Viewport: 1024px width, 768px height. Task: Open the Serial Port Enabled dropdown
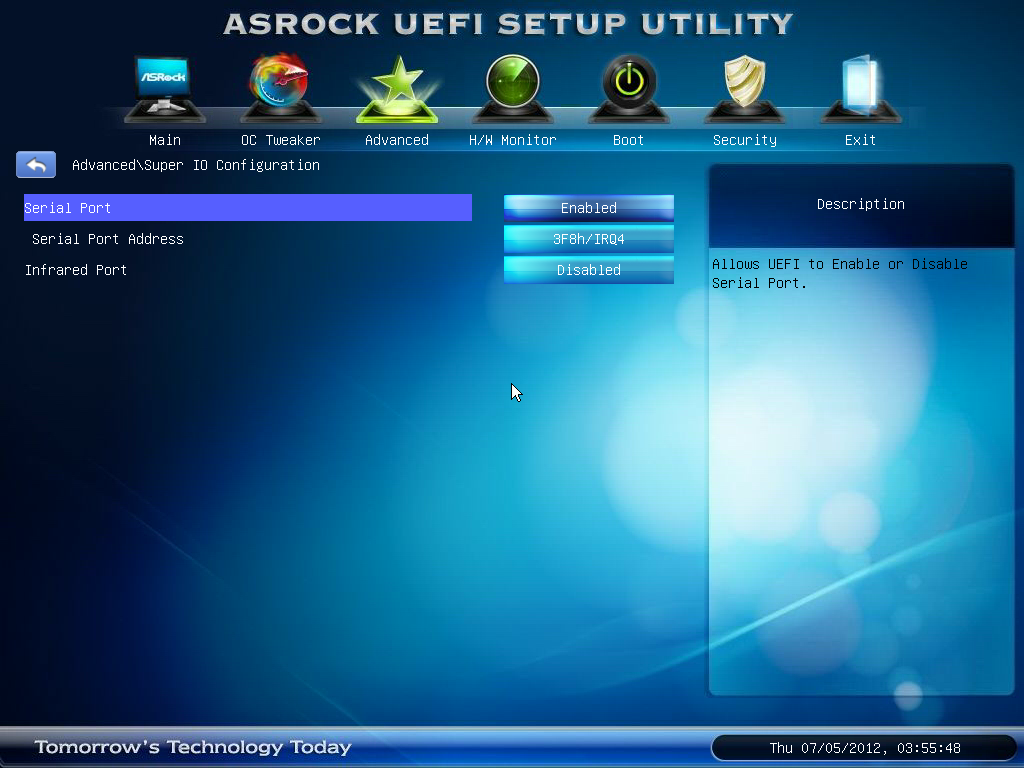[x=588, y=208]
